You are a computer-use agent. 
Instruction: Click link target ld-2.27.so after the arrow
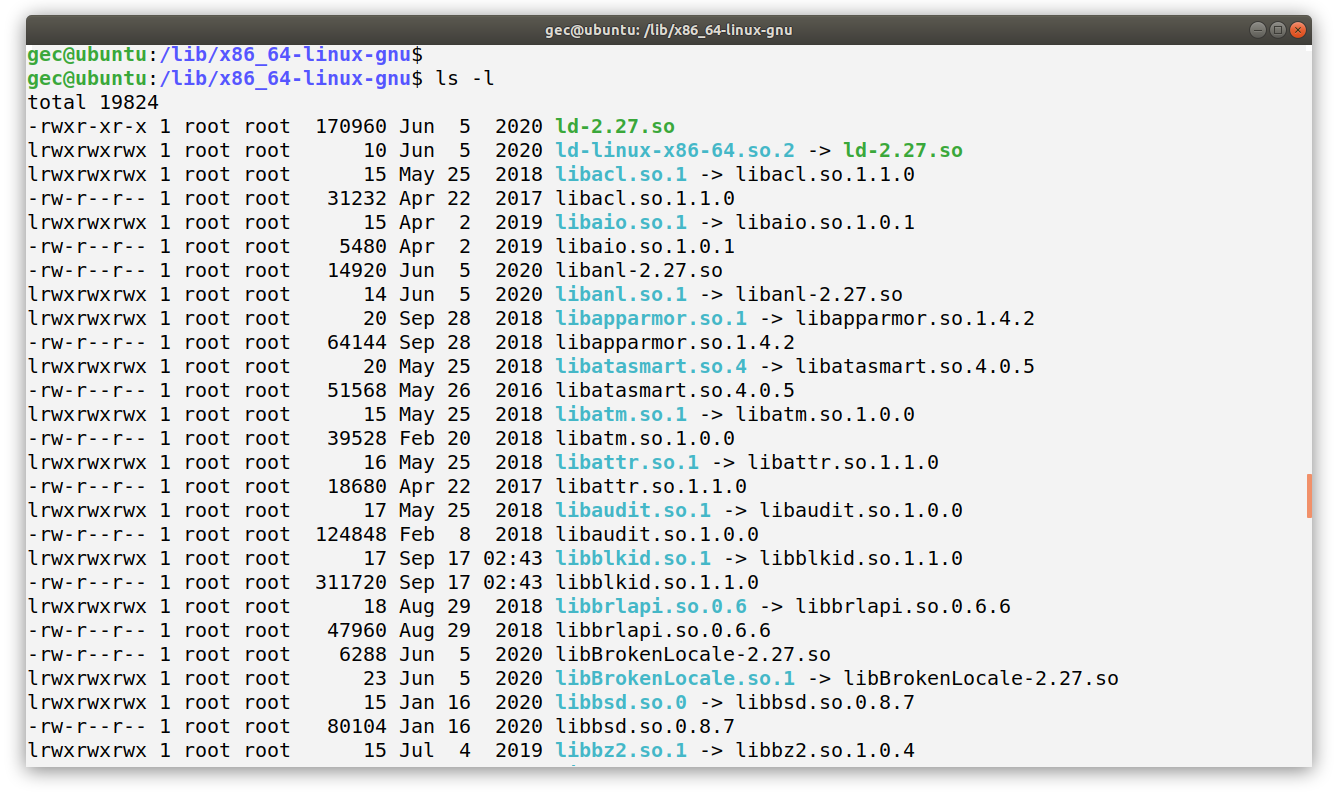coord(903,150)
